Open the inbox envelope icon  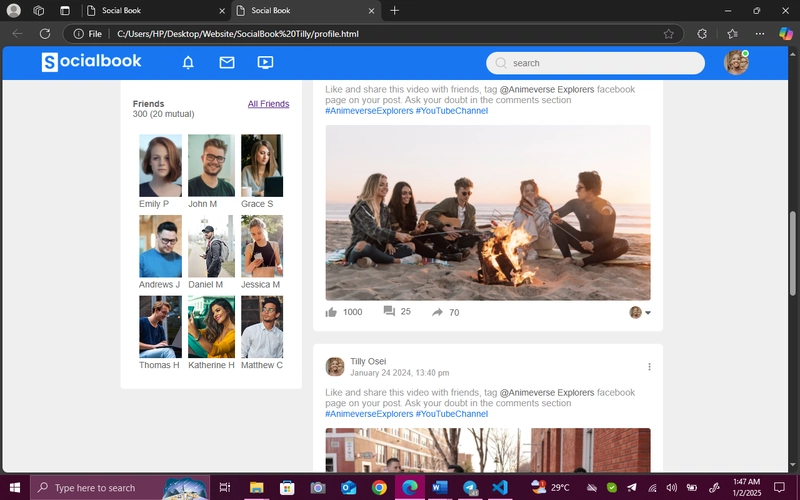227,62
